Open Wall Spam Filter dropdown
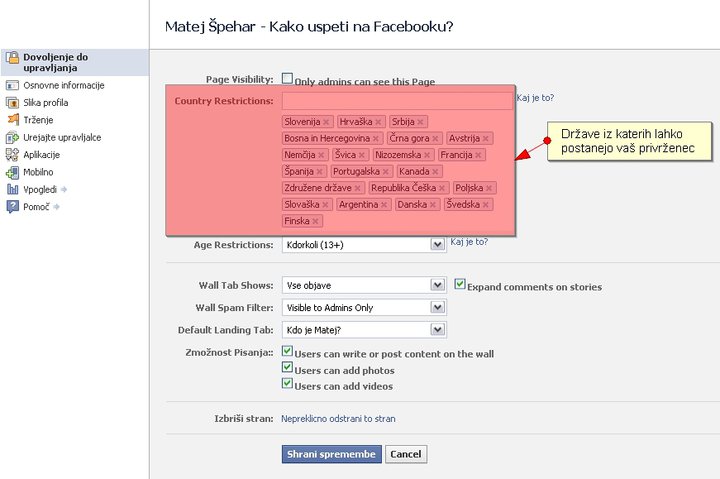 coord(364,307)
